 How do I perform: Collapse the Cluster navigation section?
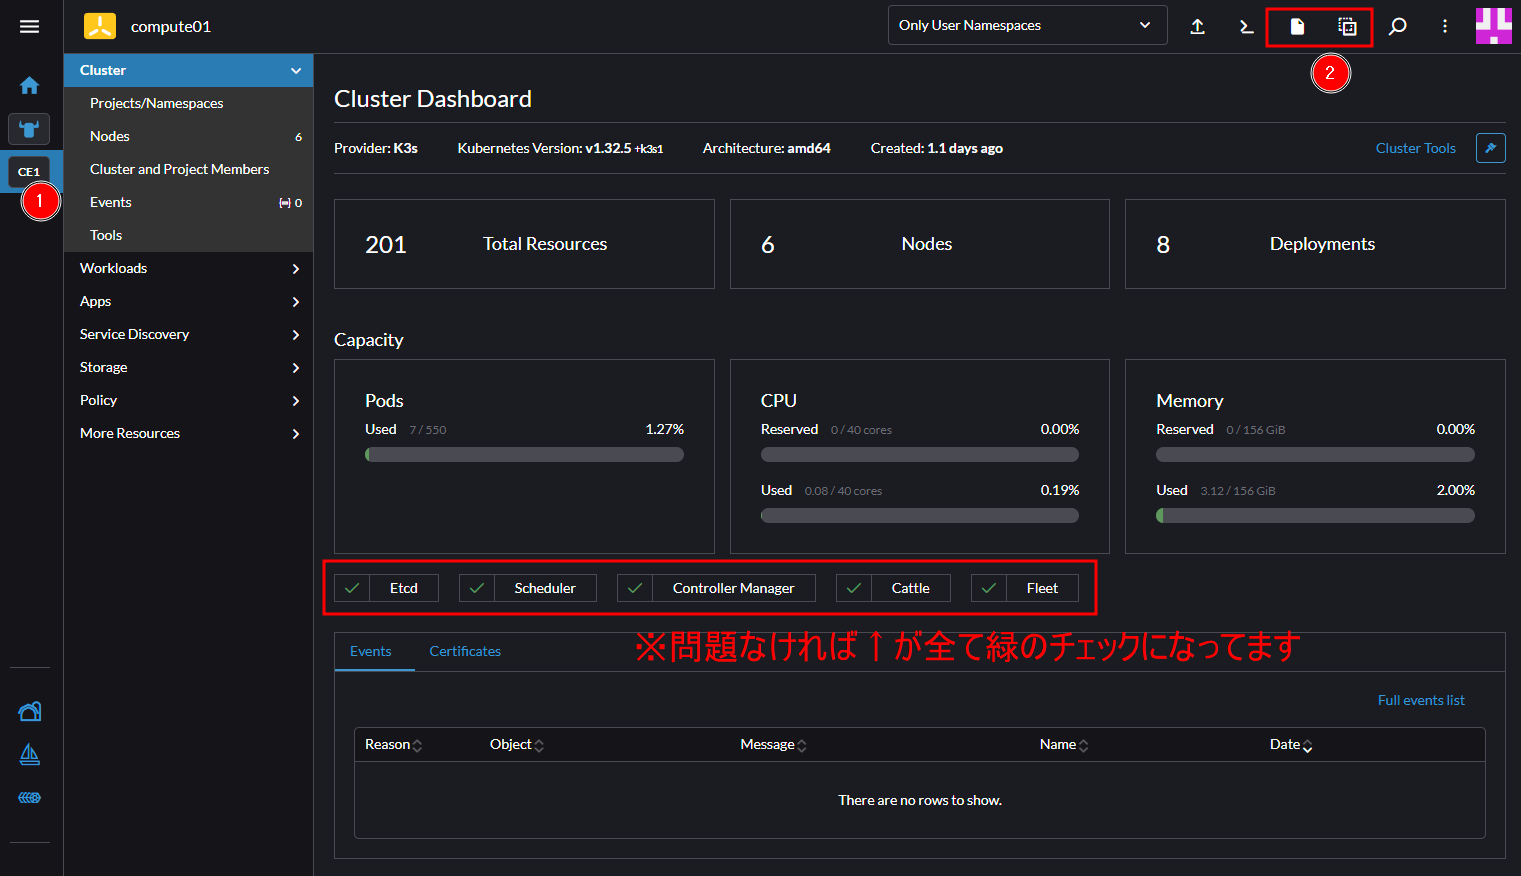click(x=188, y=70)
